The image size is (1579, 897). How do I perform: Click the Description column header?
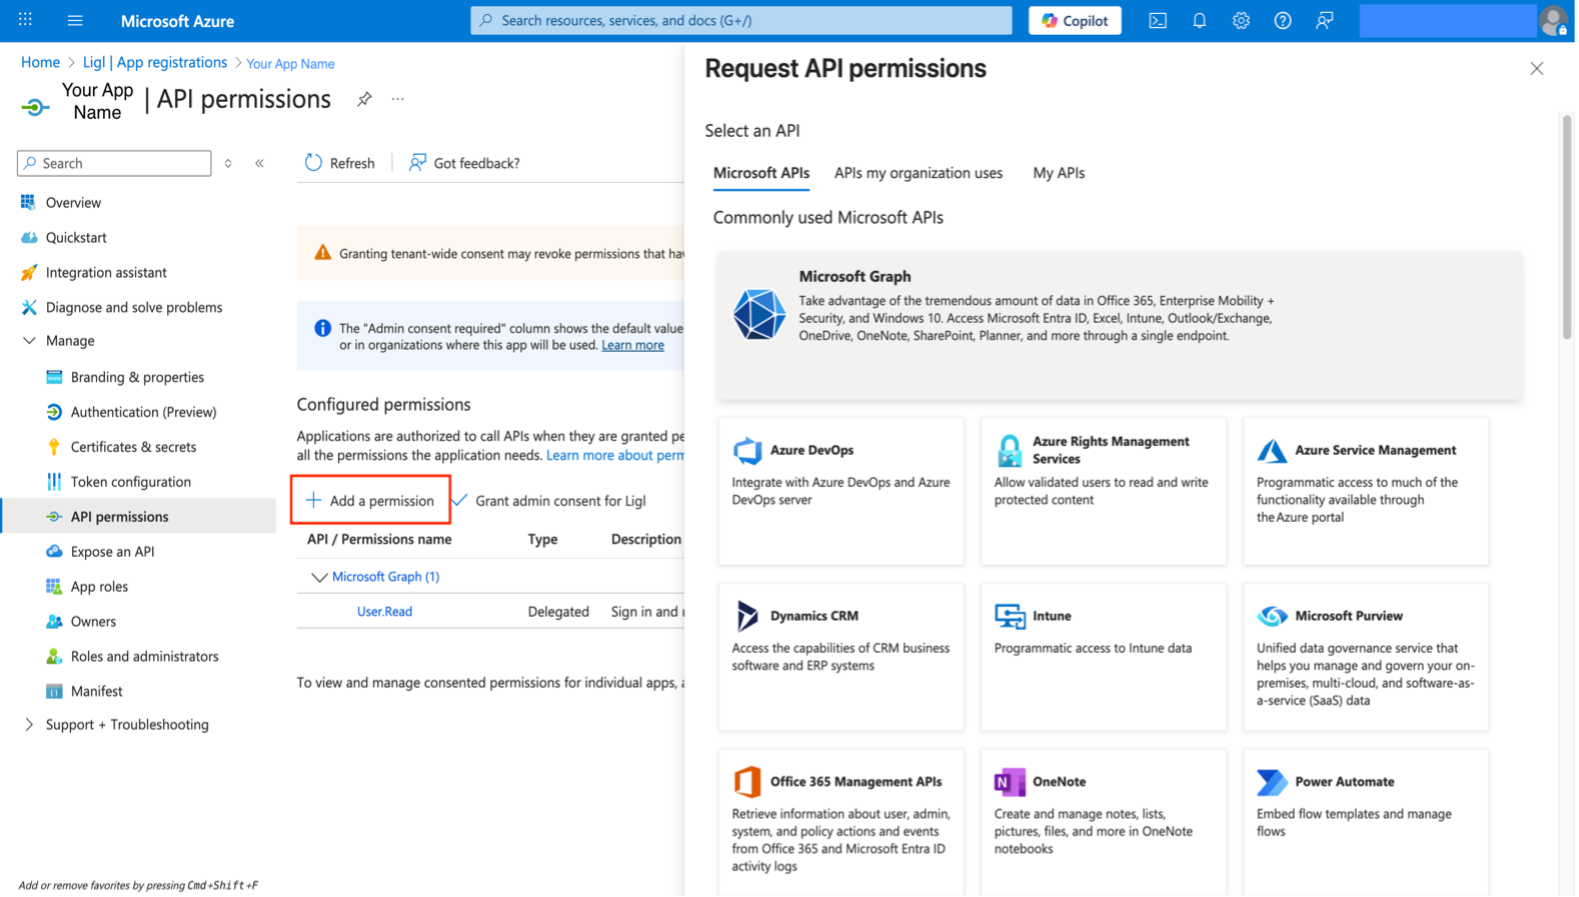646,539
